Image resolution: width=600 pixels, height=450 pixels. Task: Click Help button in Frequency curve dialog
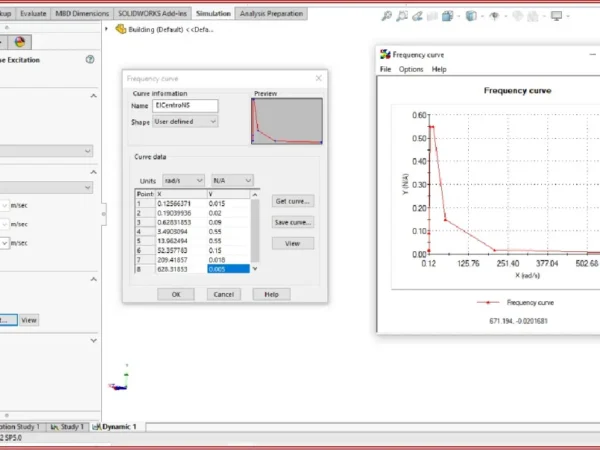tap(271, 294)
